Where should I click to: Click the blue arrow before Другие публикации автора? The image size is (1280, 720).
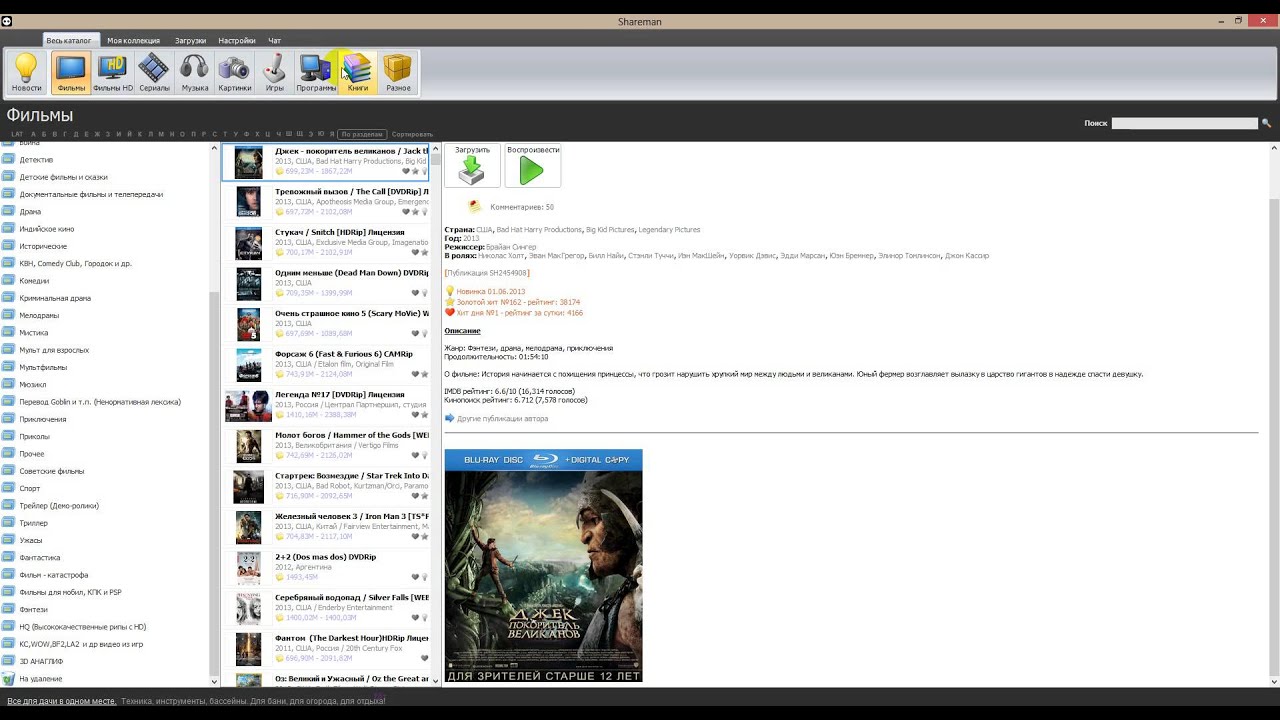[x=450, y=418]
